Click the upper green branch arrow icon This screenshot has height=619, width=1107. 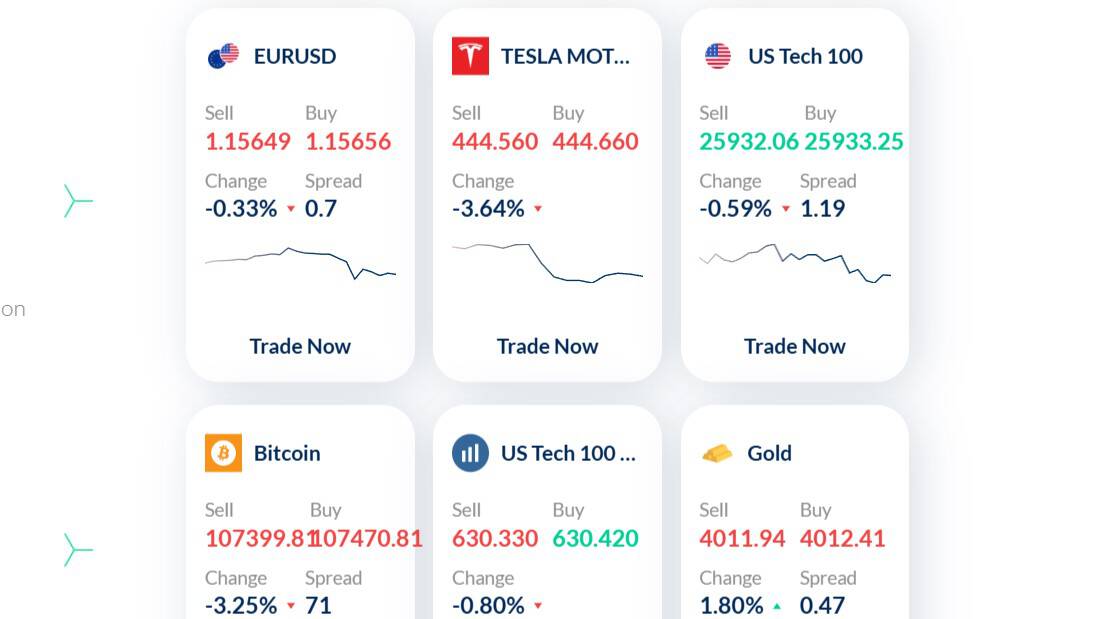click(x=78, y=201)
